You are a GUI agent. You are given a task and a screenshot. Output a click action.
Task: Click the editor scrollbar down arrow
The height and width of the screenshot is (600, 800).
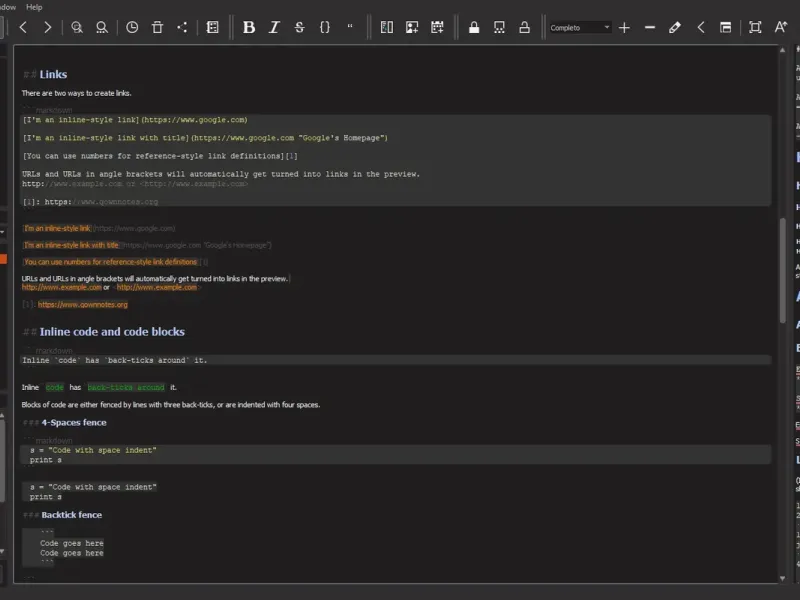782,578
